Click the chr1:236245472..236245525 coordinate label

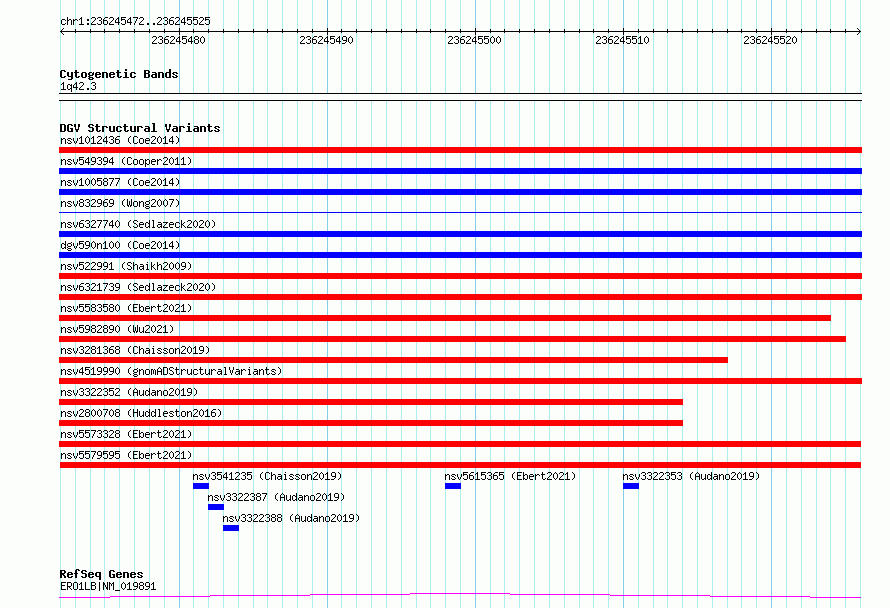pos(135,22)
